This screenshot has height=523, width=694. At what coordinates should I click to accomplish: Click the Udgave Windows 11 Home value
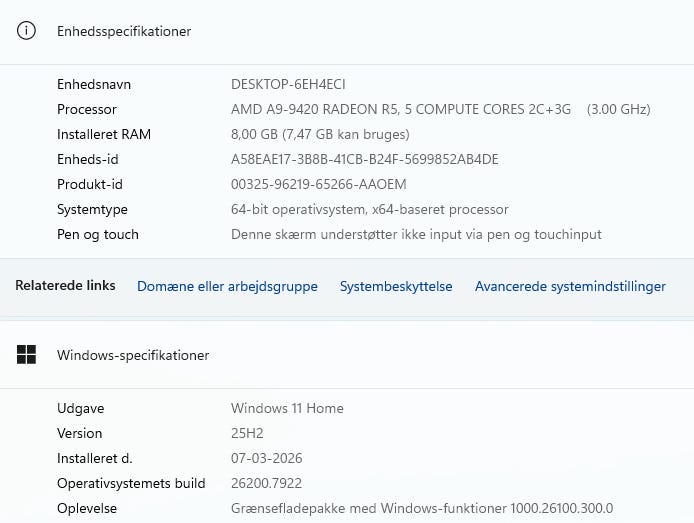(287, 409)
